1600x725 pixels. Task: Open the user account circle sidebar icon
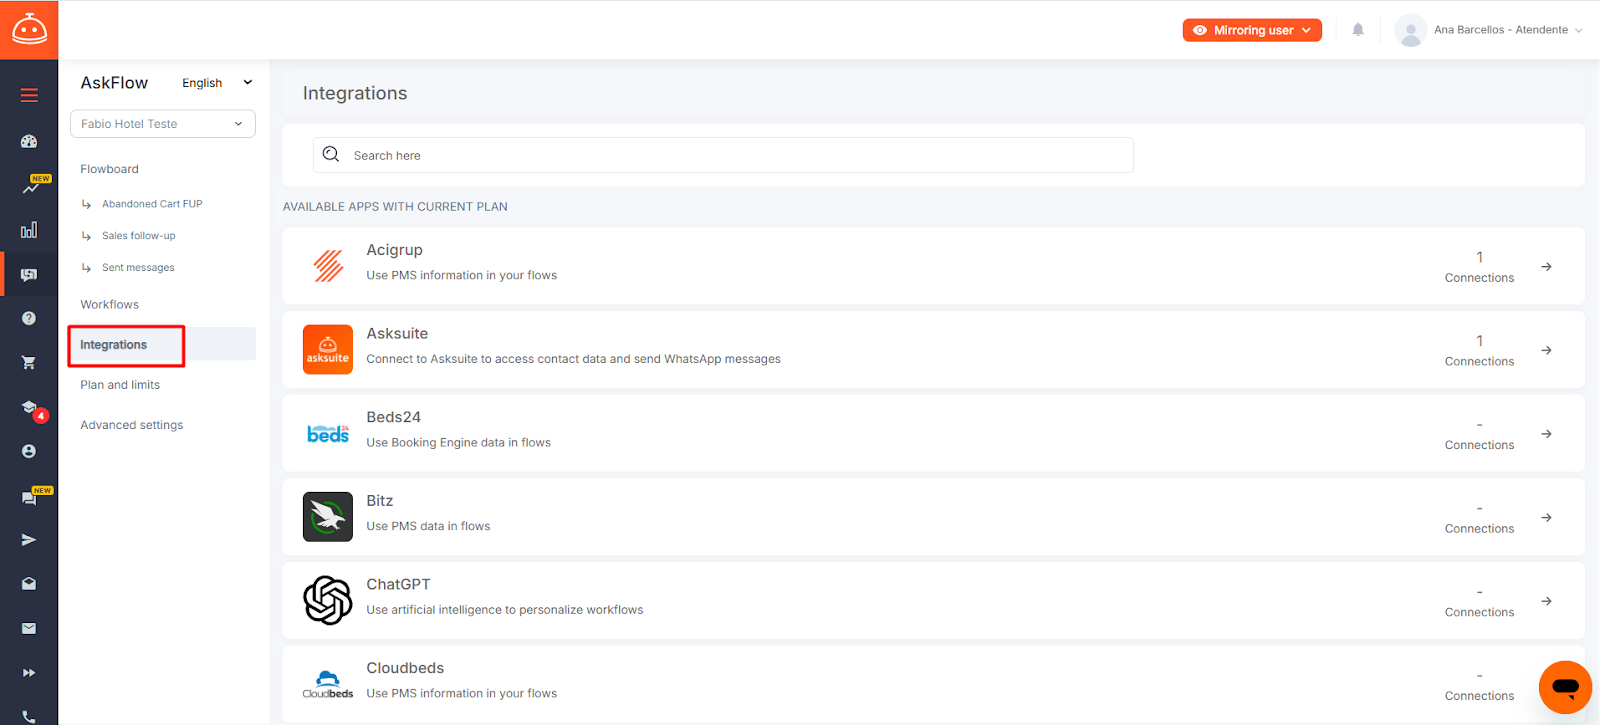pyautogui.click(x=29, y=451)
